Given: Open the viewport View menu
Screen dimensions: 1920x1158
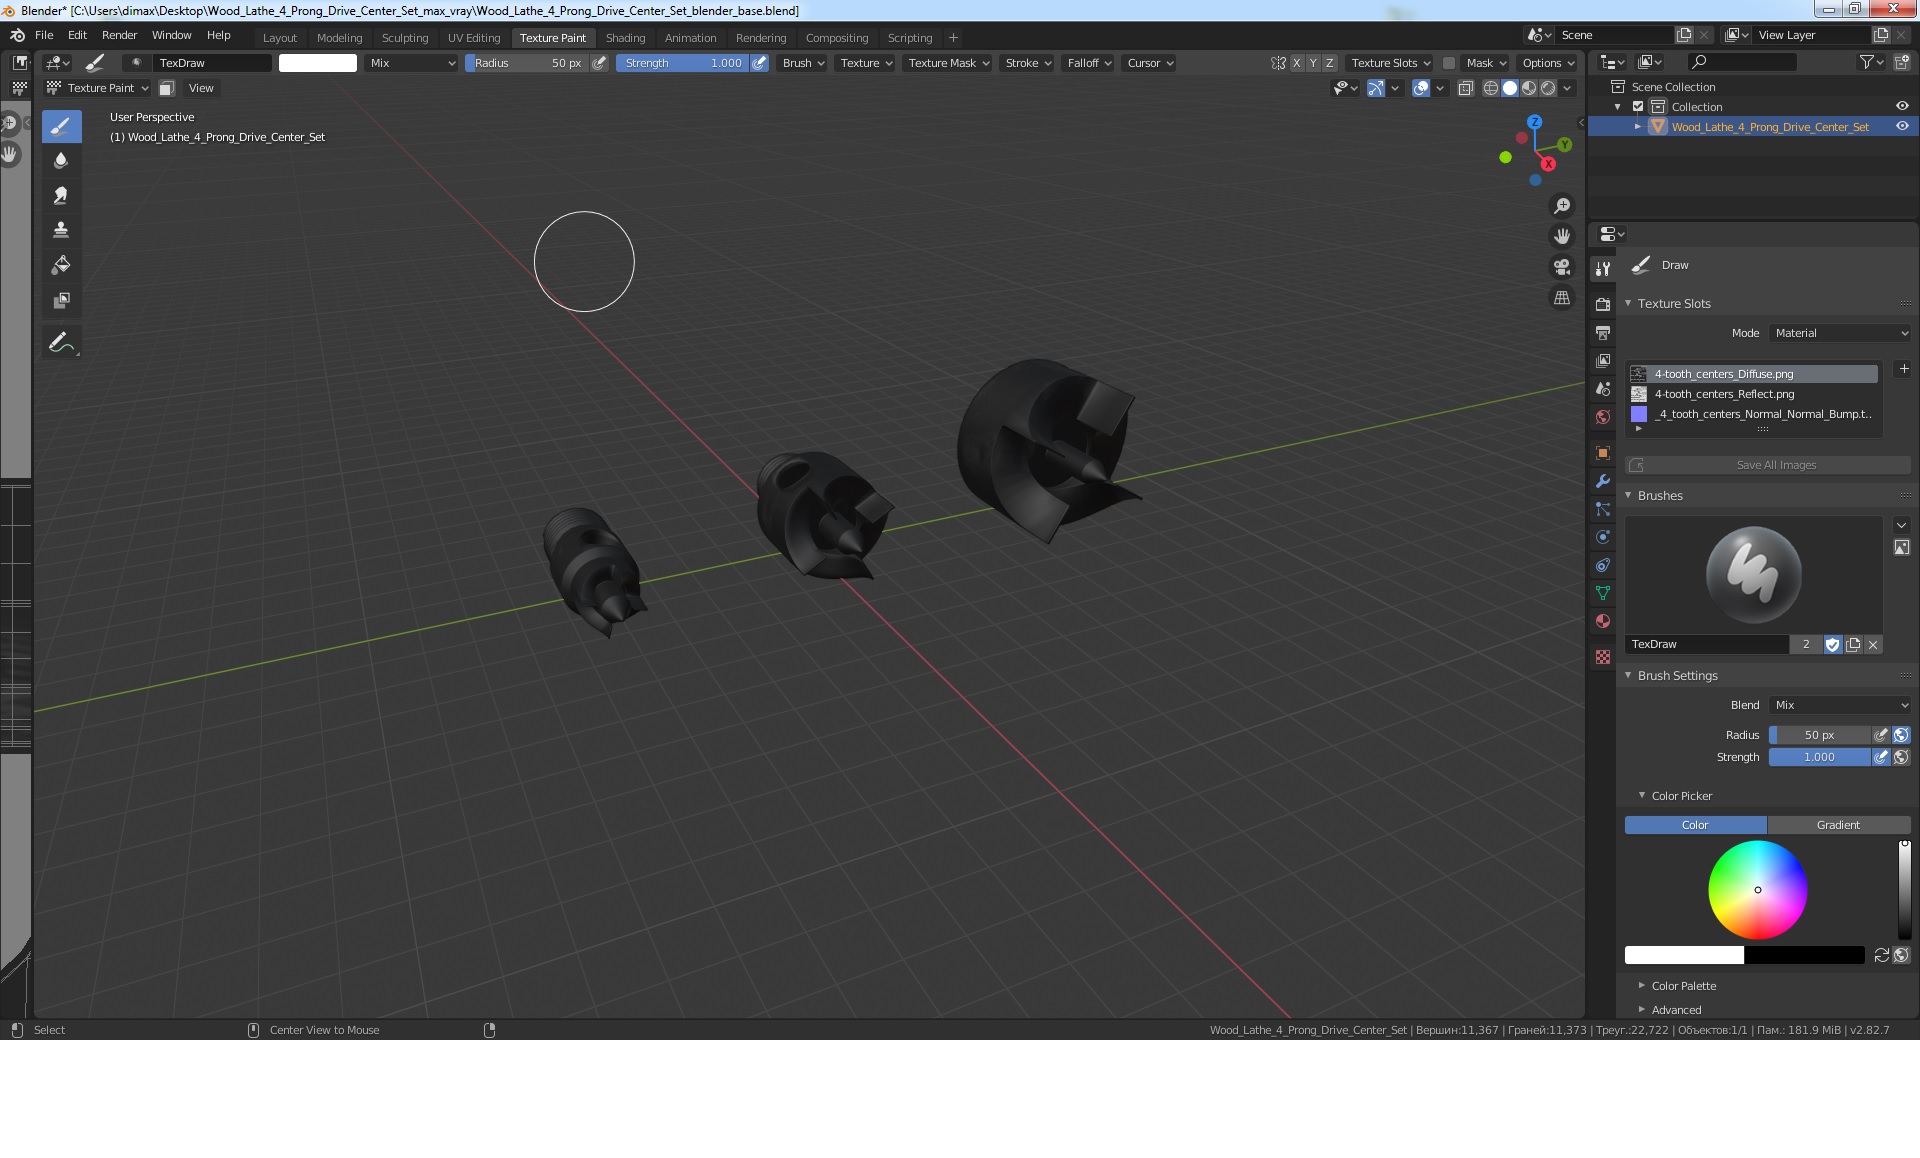Looking at the screenshot, I should [201, 88].
